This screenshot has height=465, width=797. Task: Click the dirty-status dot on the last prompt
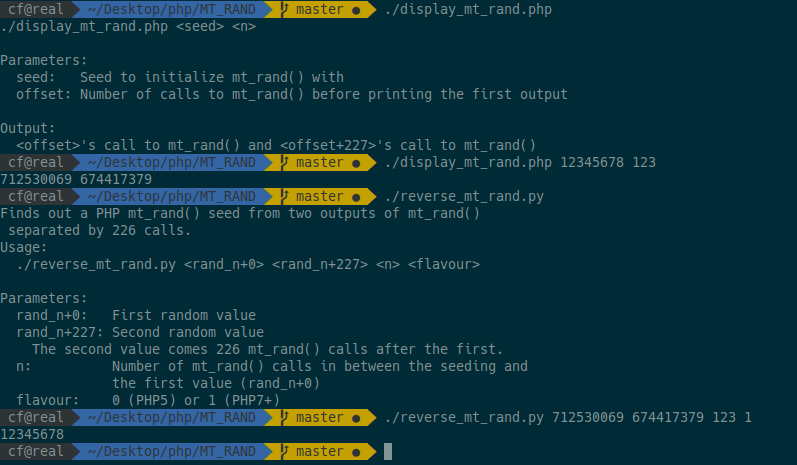(x=356, y=452)
